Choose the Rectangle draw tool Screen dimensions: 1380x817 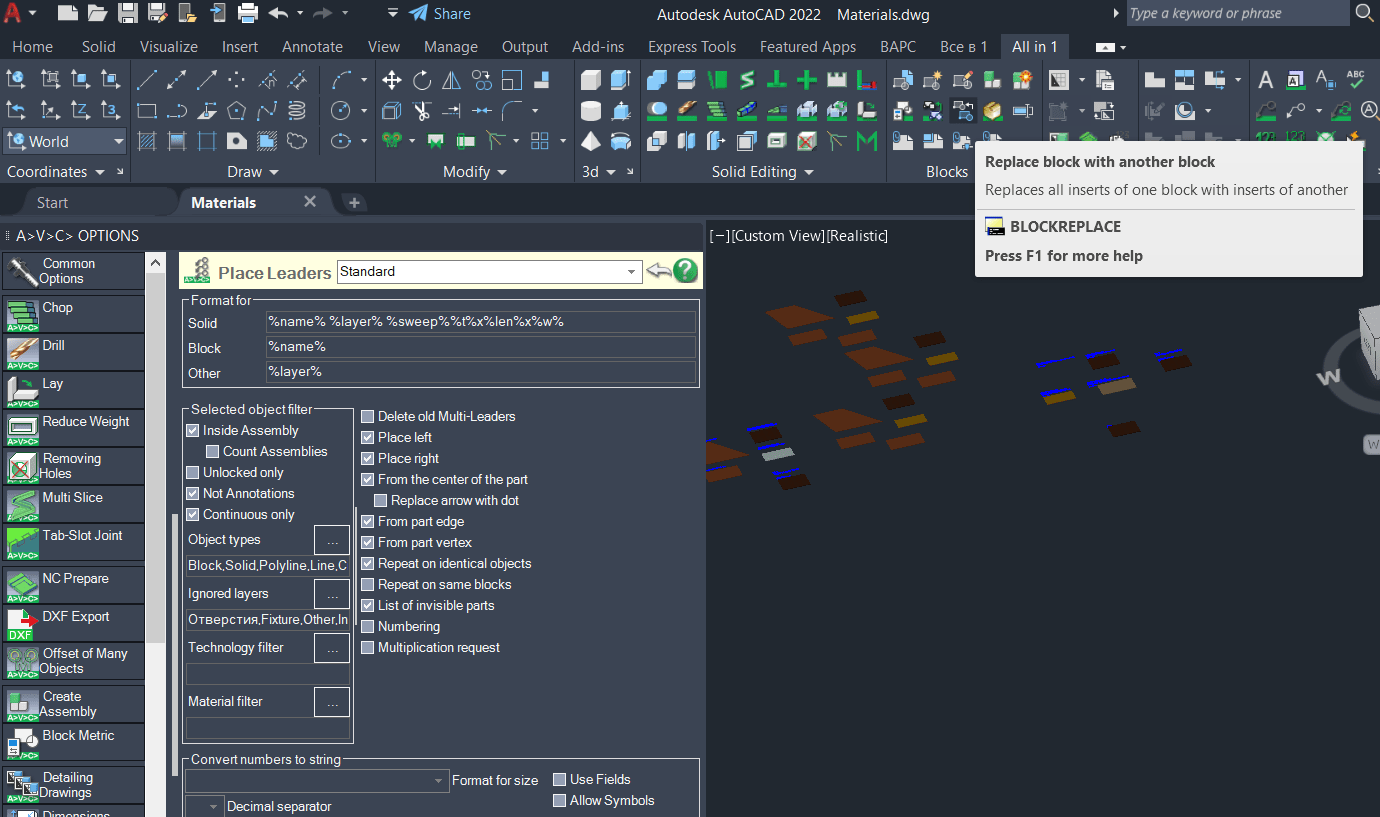click(147, 110)
